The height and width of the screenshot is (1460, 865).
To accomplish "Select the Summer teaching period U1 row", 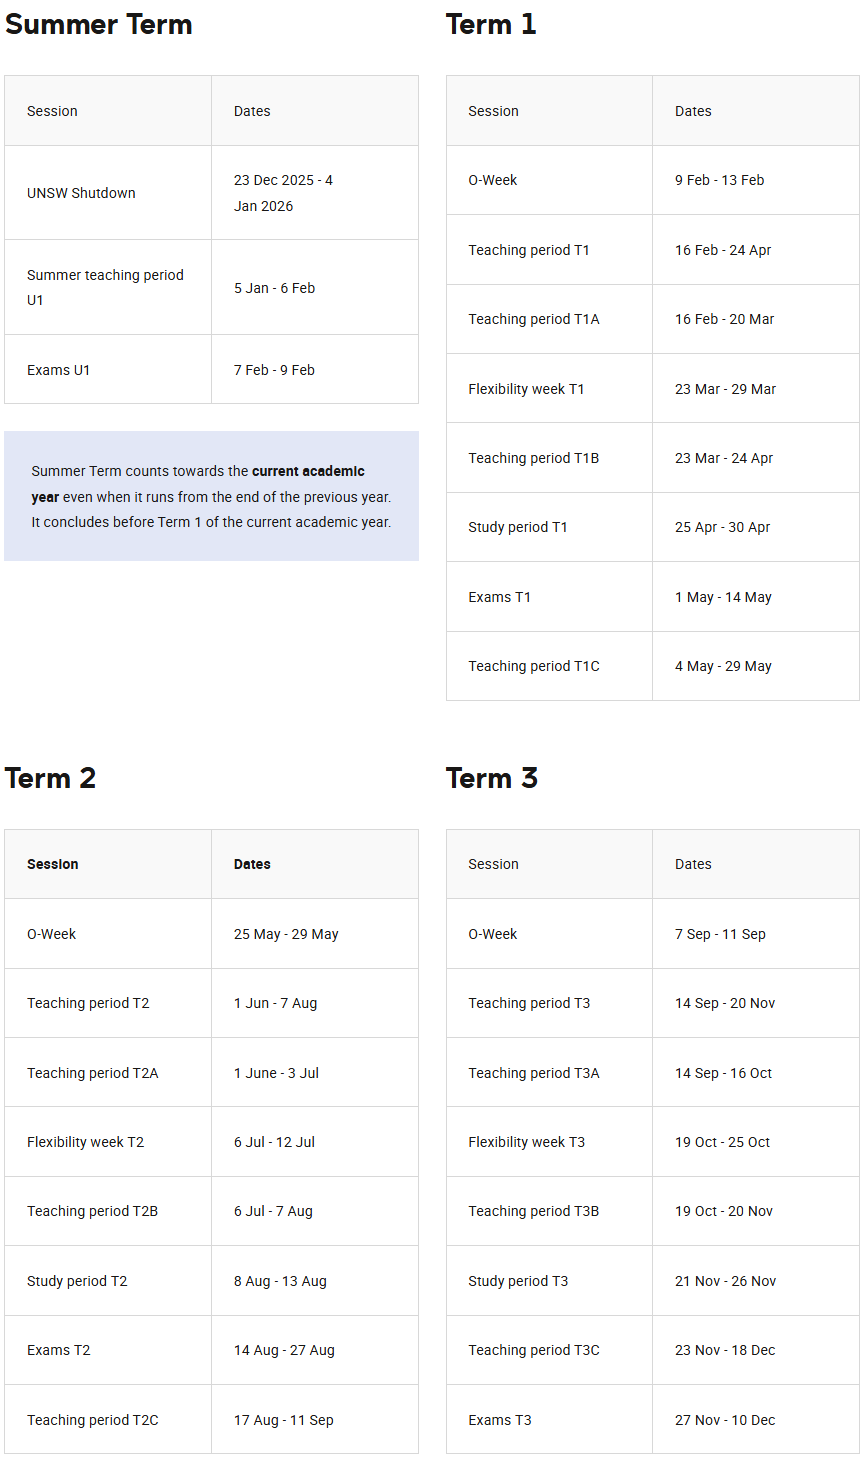I will pyautogui.click(x=105, y=287).
